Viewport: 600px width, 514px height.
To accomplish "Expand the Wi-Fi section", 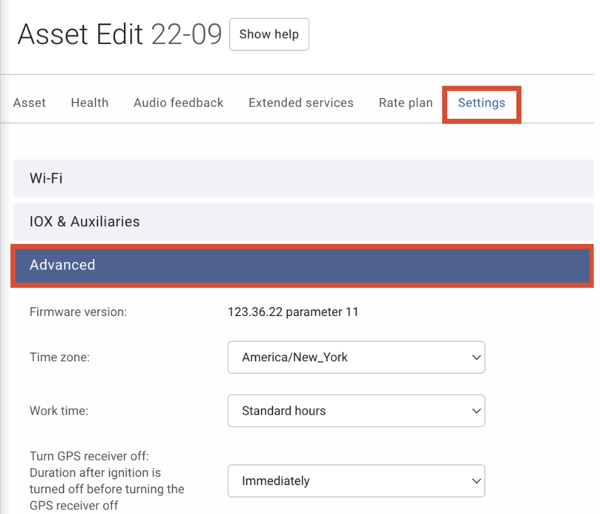I will [x=303, y=178].
